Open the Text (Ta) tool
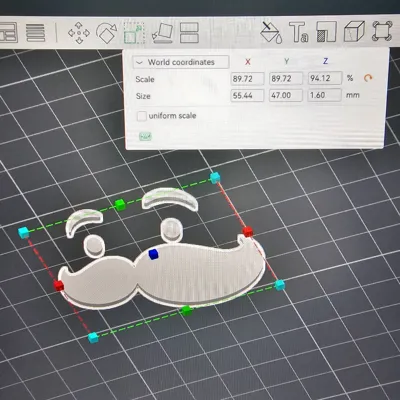400x400 pixels. coord(298,32)
